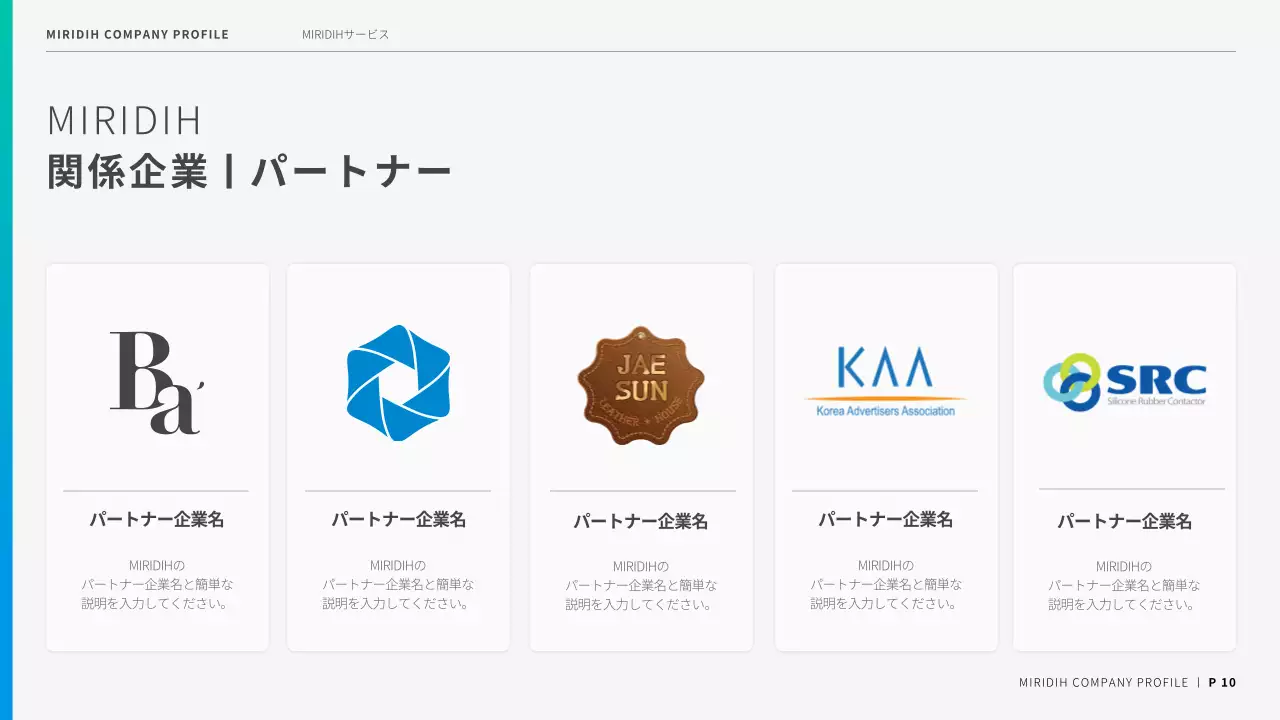Open the MIRIDIHサービス section header

pyautogui.click(x=344, y=33)
